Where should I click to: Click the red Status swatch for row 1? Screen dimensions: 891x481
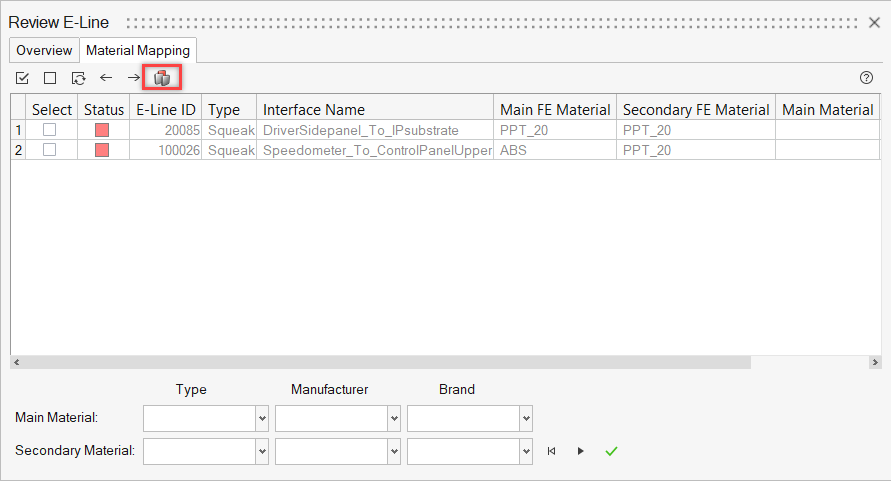(x=103, y=130)
